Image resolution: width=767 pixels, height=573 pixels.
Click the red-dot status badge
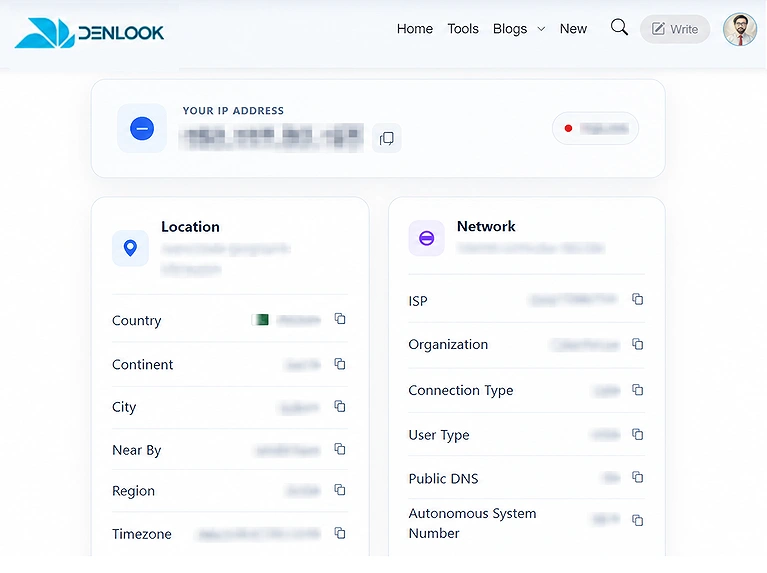(595, 128)
